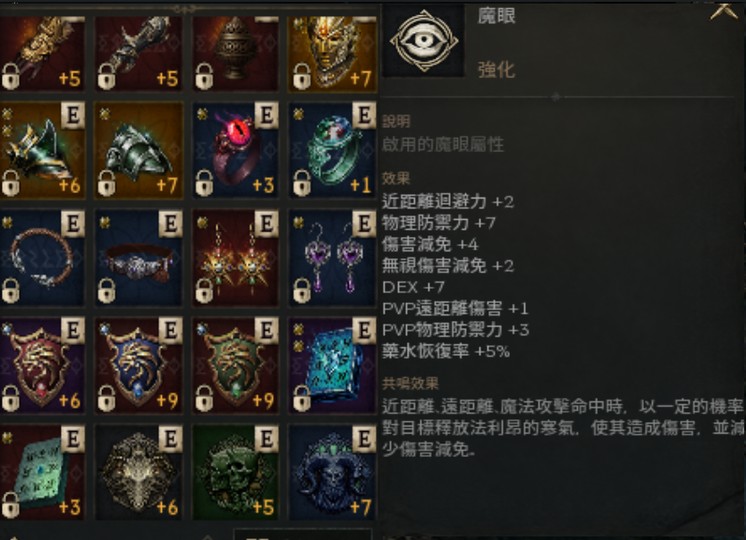
Task: Select the green rune scroll +3
Action: (43, 472)
